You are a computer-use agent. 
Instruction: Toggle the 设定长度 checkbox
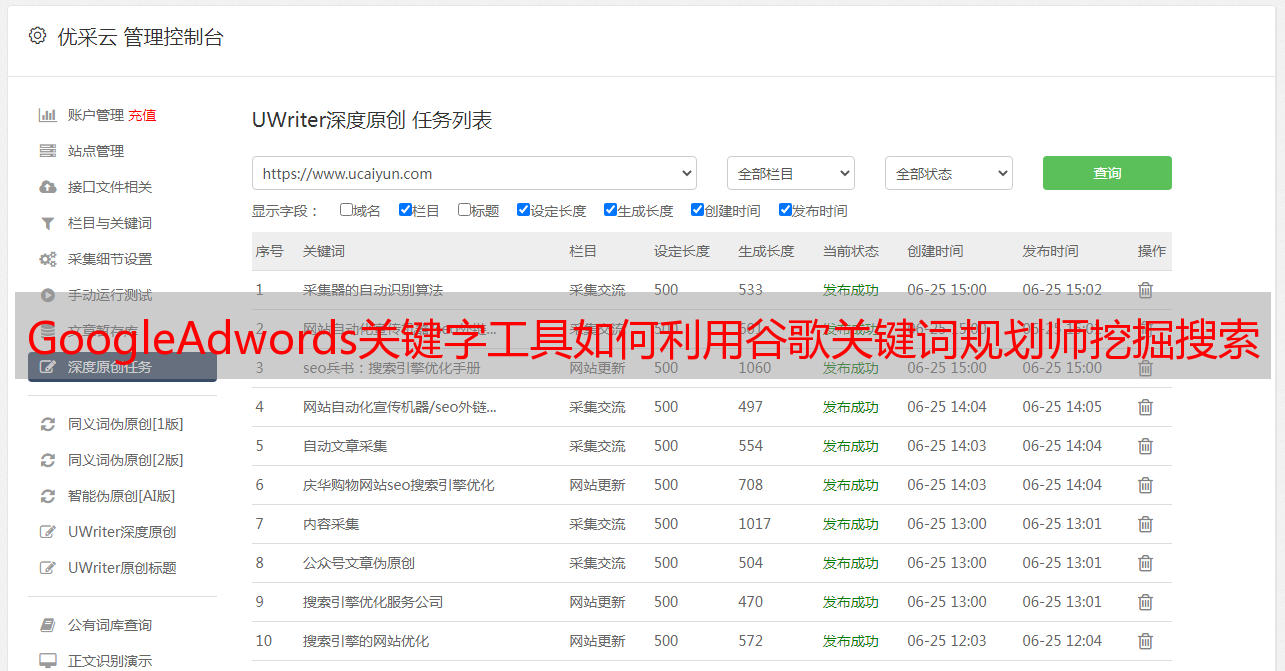coord(523,210)
